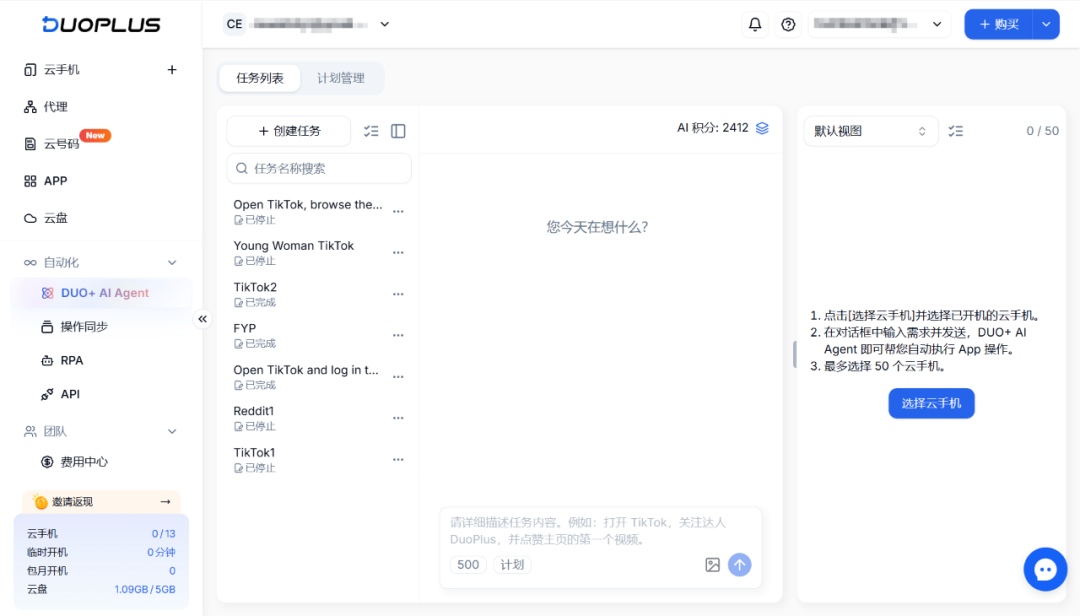Select the 'Open TikTok and log in t...' task
The width and height of the screenshot is (1080, 616).
coord(307,377)
